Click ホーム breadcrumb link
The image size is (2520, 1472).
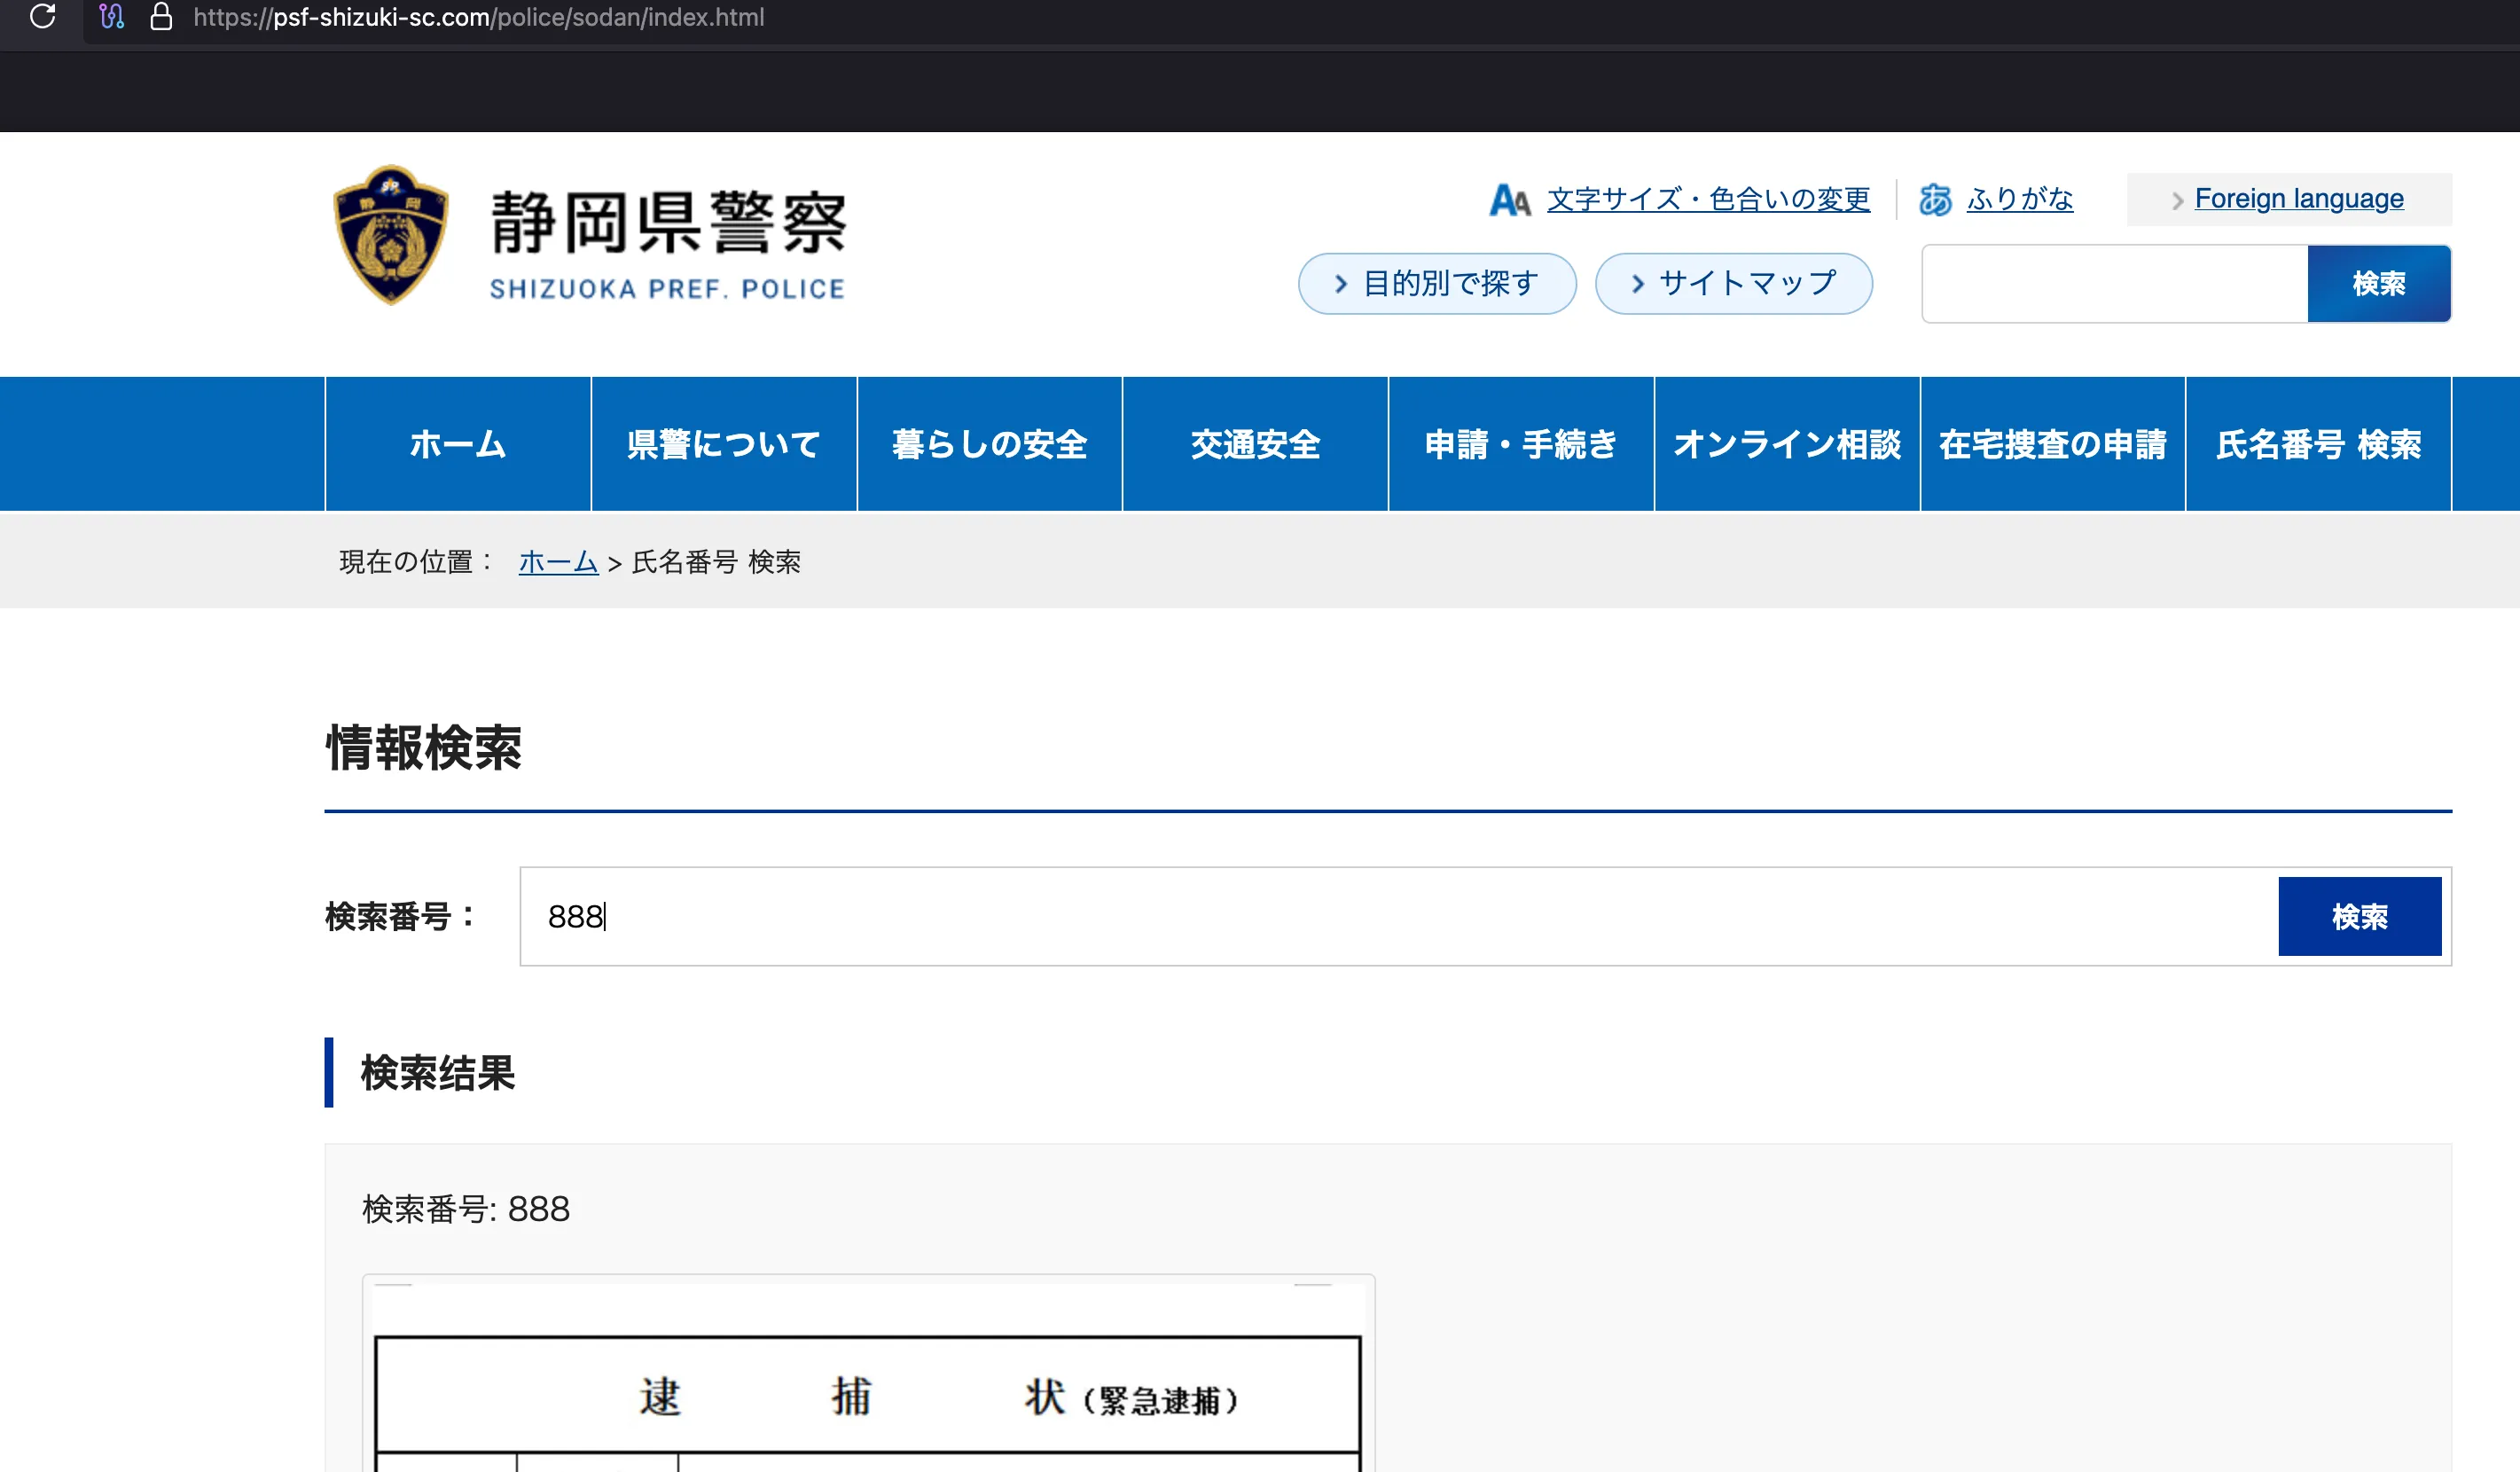(x=558, y=562)
